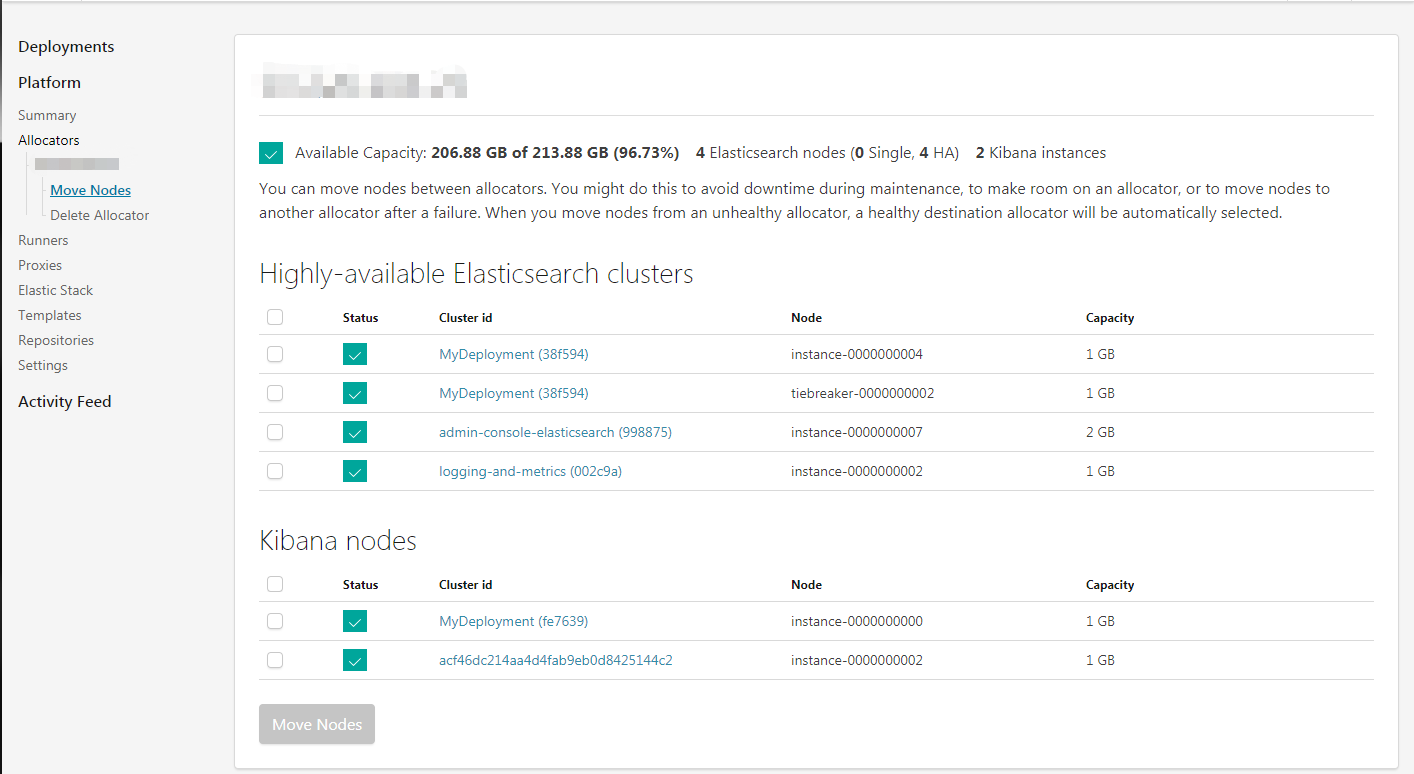
Task: Open the Activity Feed section
Action: click(x=65, y=402)
